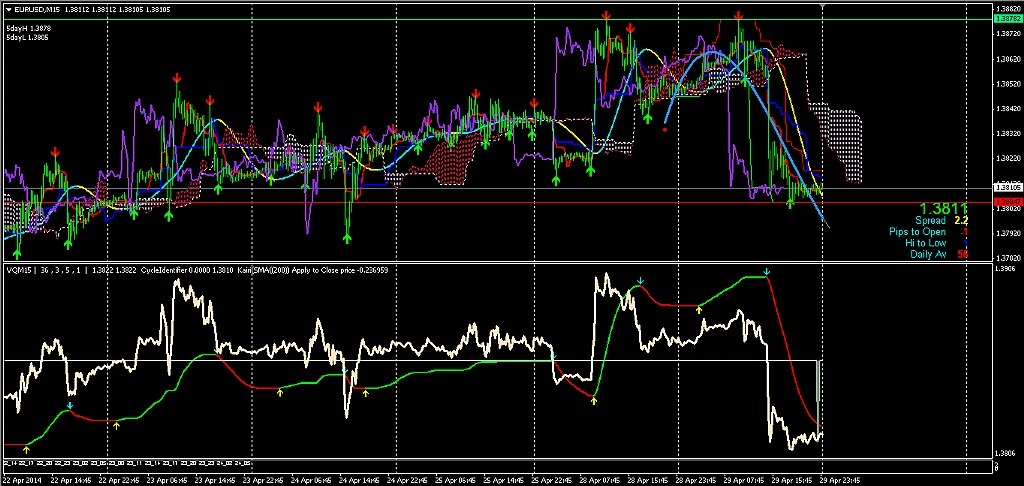Click the rightmost blue down arrow in indicator window
1024x486 pixels.
[766, 271]
